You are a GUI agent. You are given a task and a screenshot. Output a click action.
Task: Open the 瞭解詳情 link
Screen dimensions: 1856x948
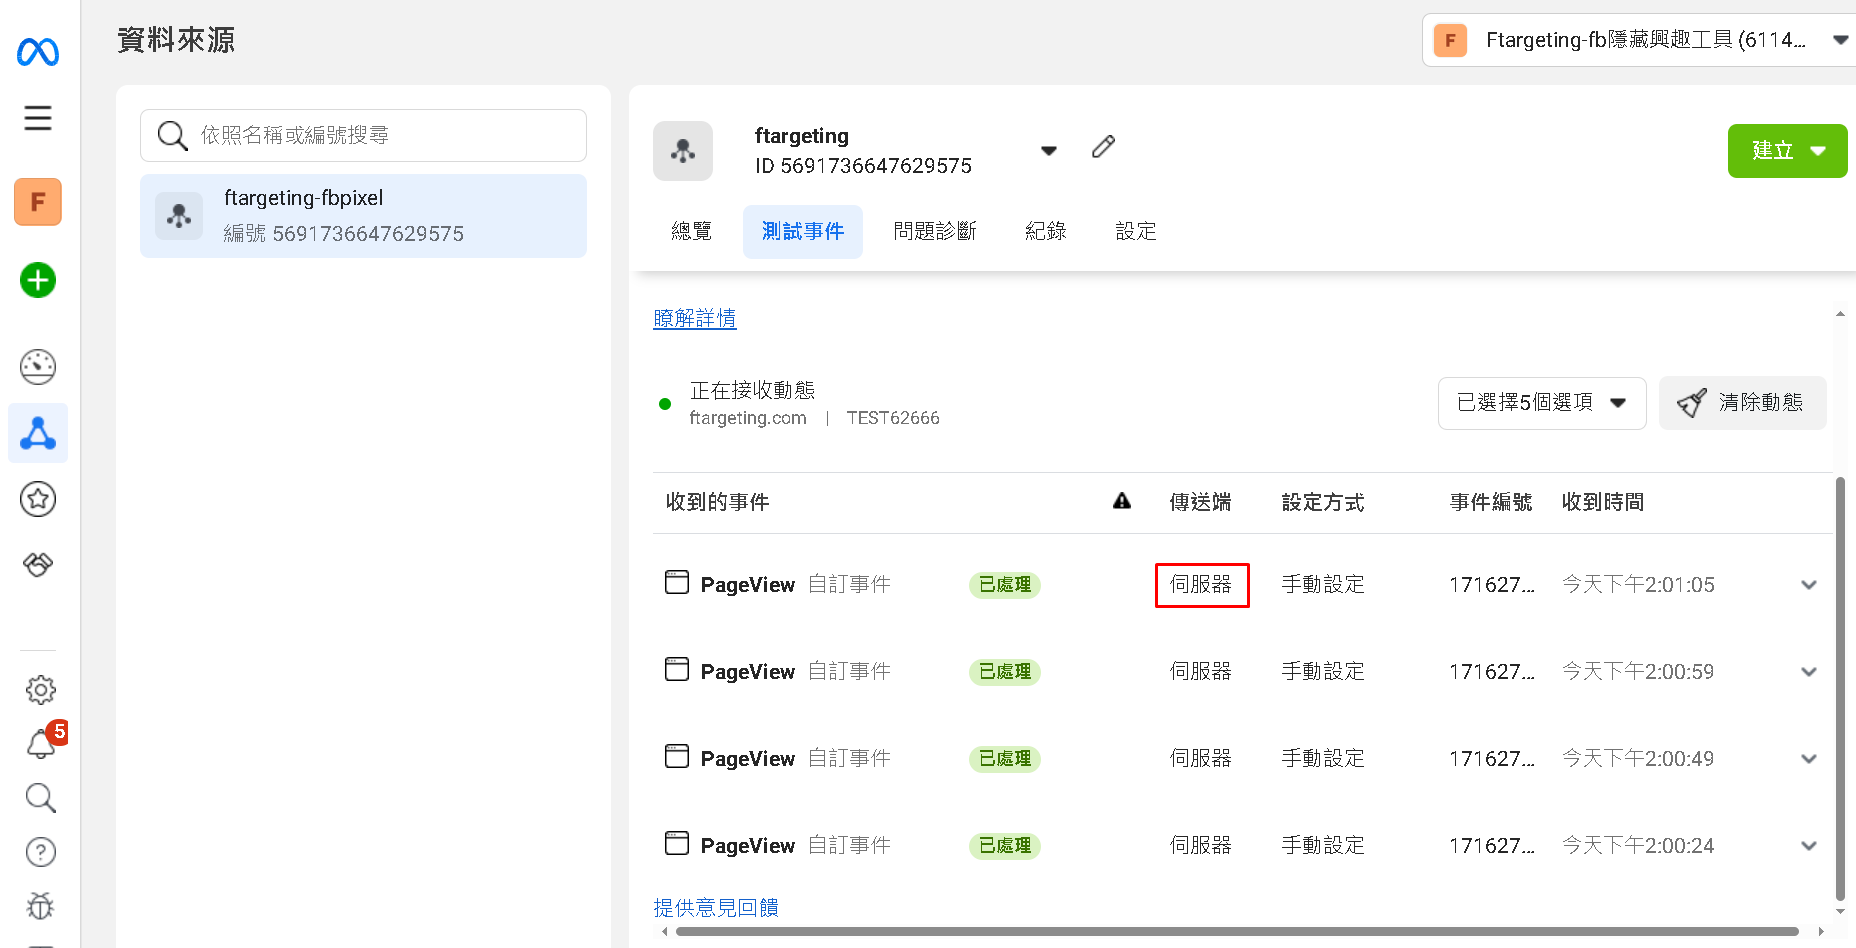click(x=695, y=318)
